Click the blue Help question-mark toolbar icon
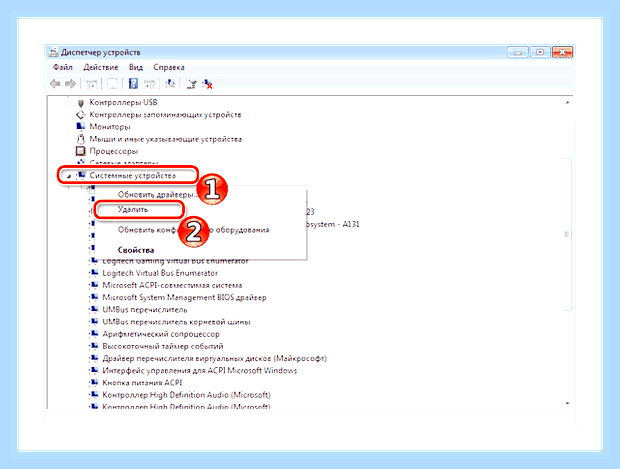Image resolution: width=620 pixels, height=469 pixels. click(133, 84)
